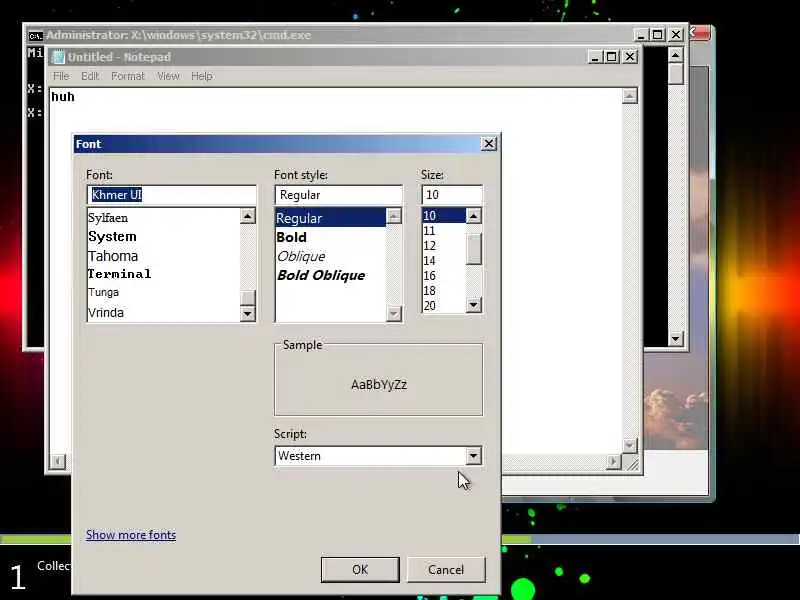Viewport: 800px width, 600px height.
Task: Open Help menu in Notepad
Action: click(x=202, y=76)
